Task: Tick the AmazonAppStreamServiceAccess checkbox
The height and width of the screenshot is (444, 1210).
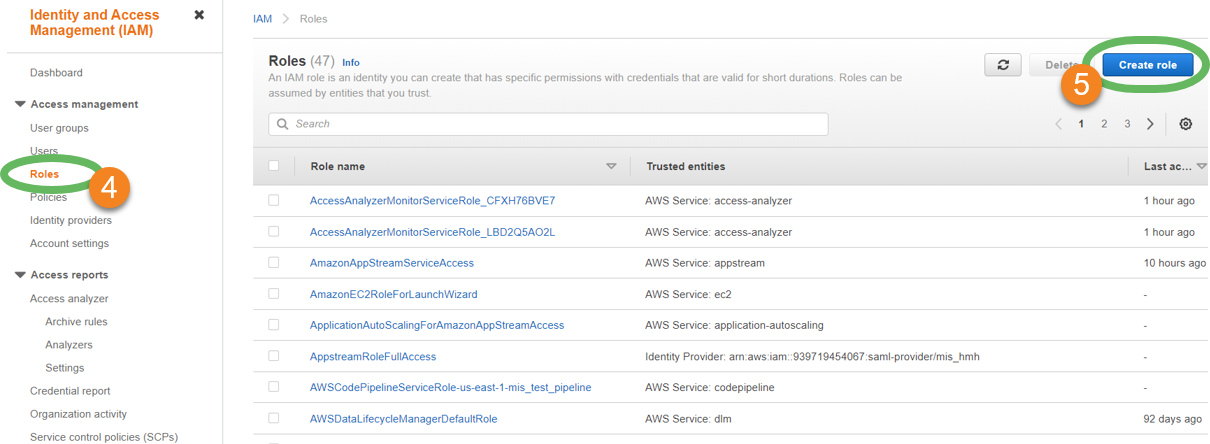Action: pos(274,263)
